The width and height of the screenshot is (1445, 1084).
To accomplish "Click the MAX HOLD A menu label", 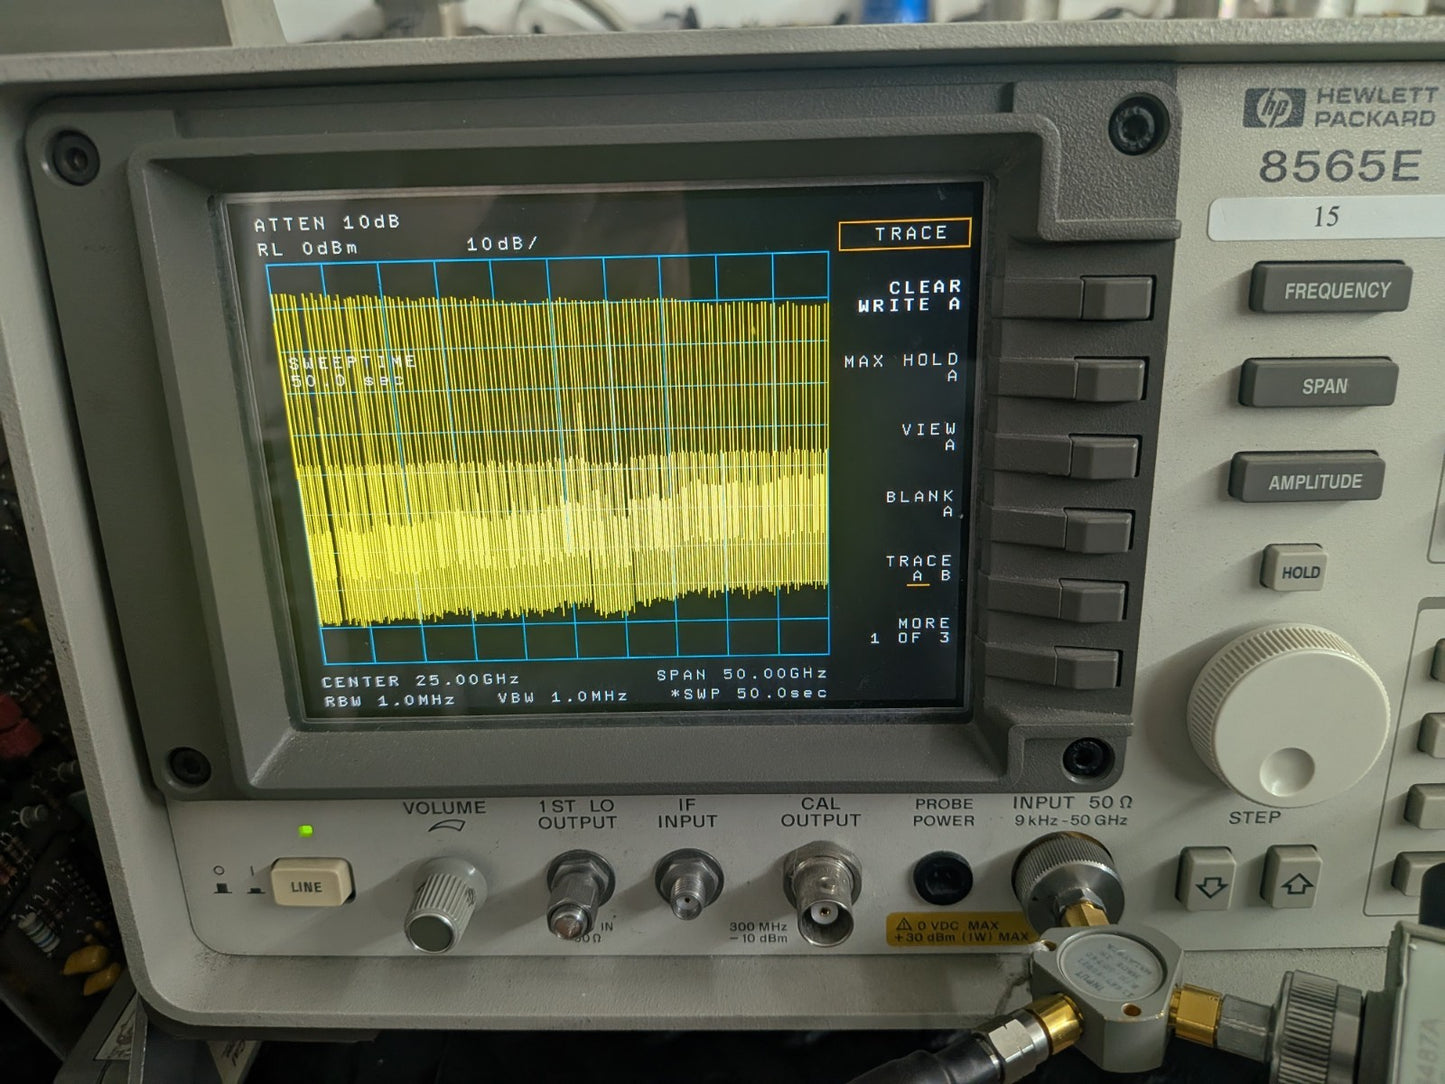I will (901, 367).
